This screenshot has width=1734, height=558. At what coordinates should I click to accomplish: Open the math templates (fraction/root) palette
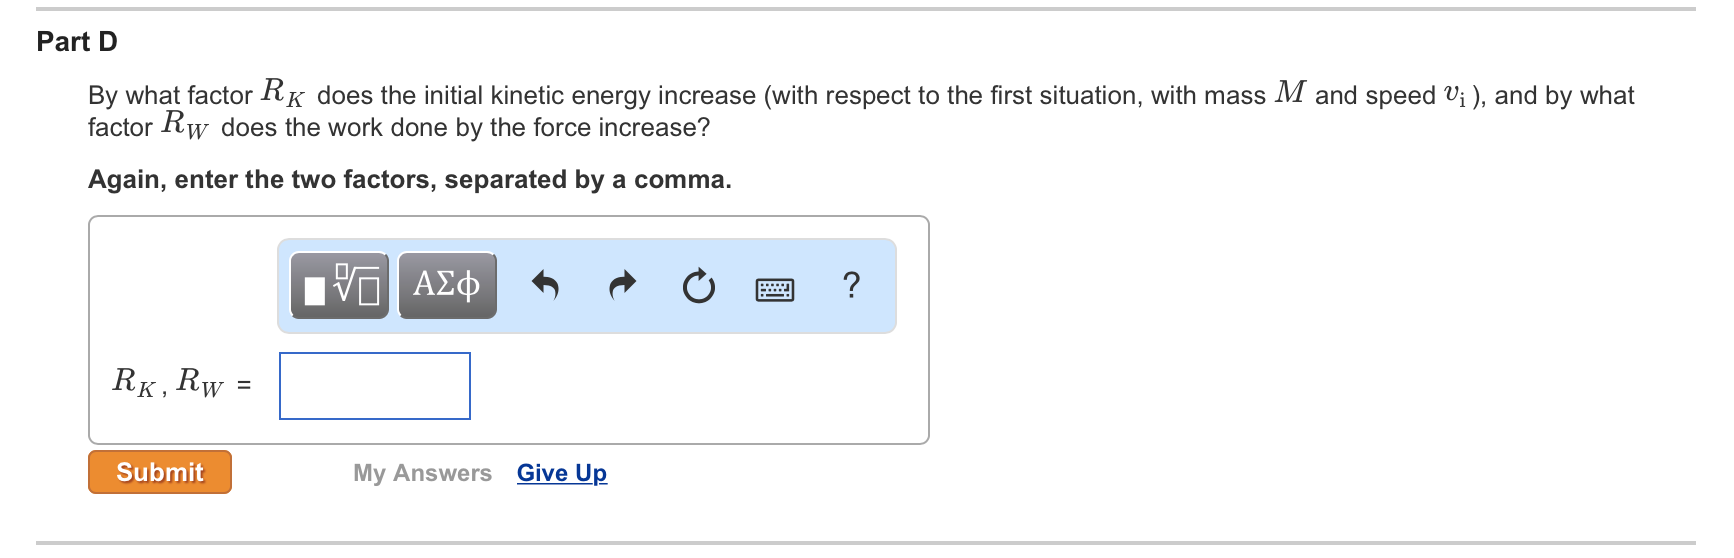pyautogui.click(x=339, y=286)
